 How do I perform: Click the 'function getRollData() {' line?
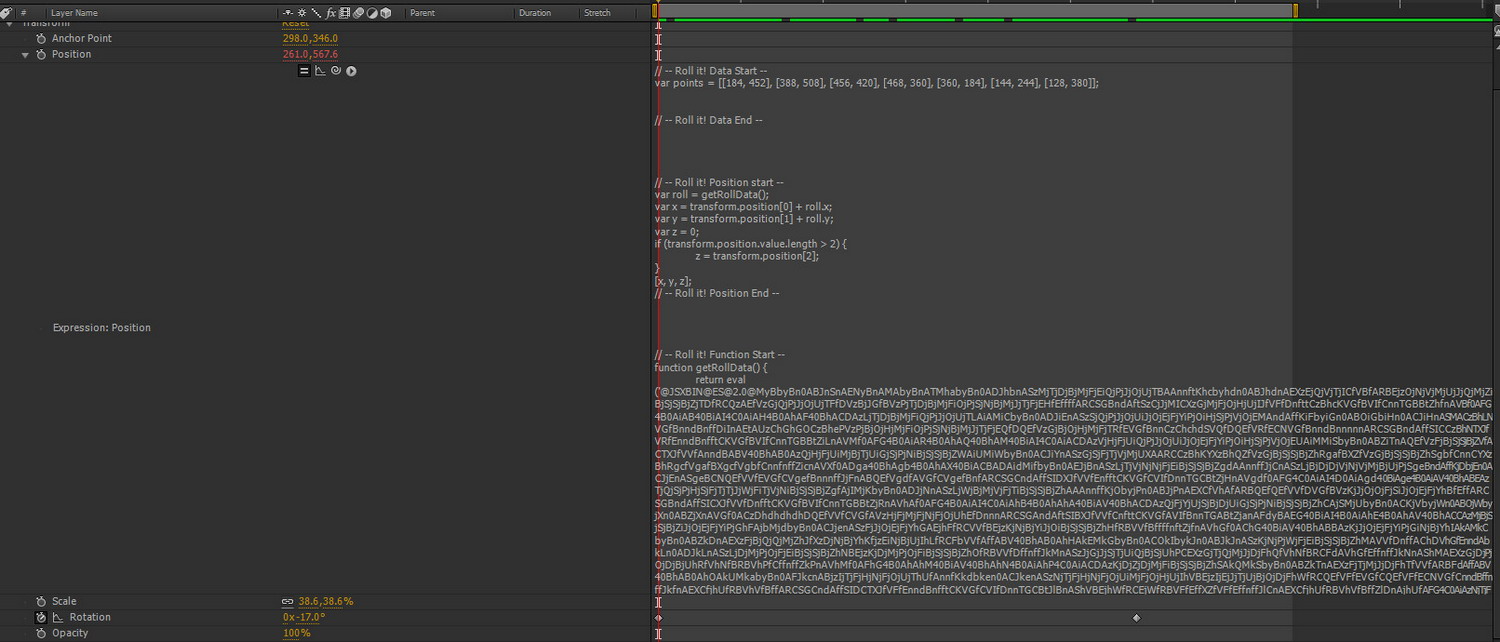pos(710,367)
